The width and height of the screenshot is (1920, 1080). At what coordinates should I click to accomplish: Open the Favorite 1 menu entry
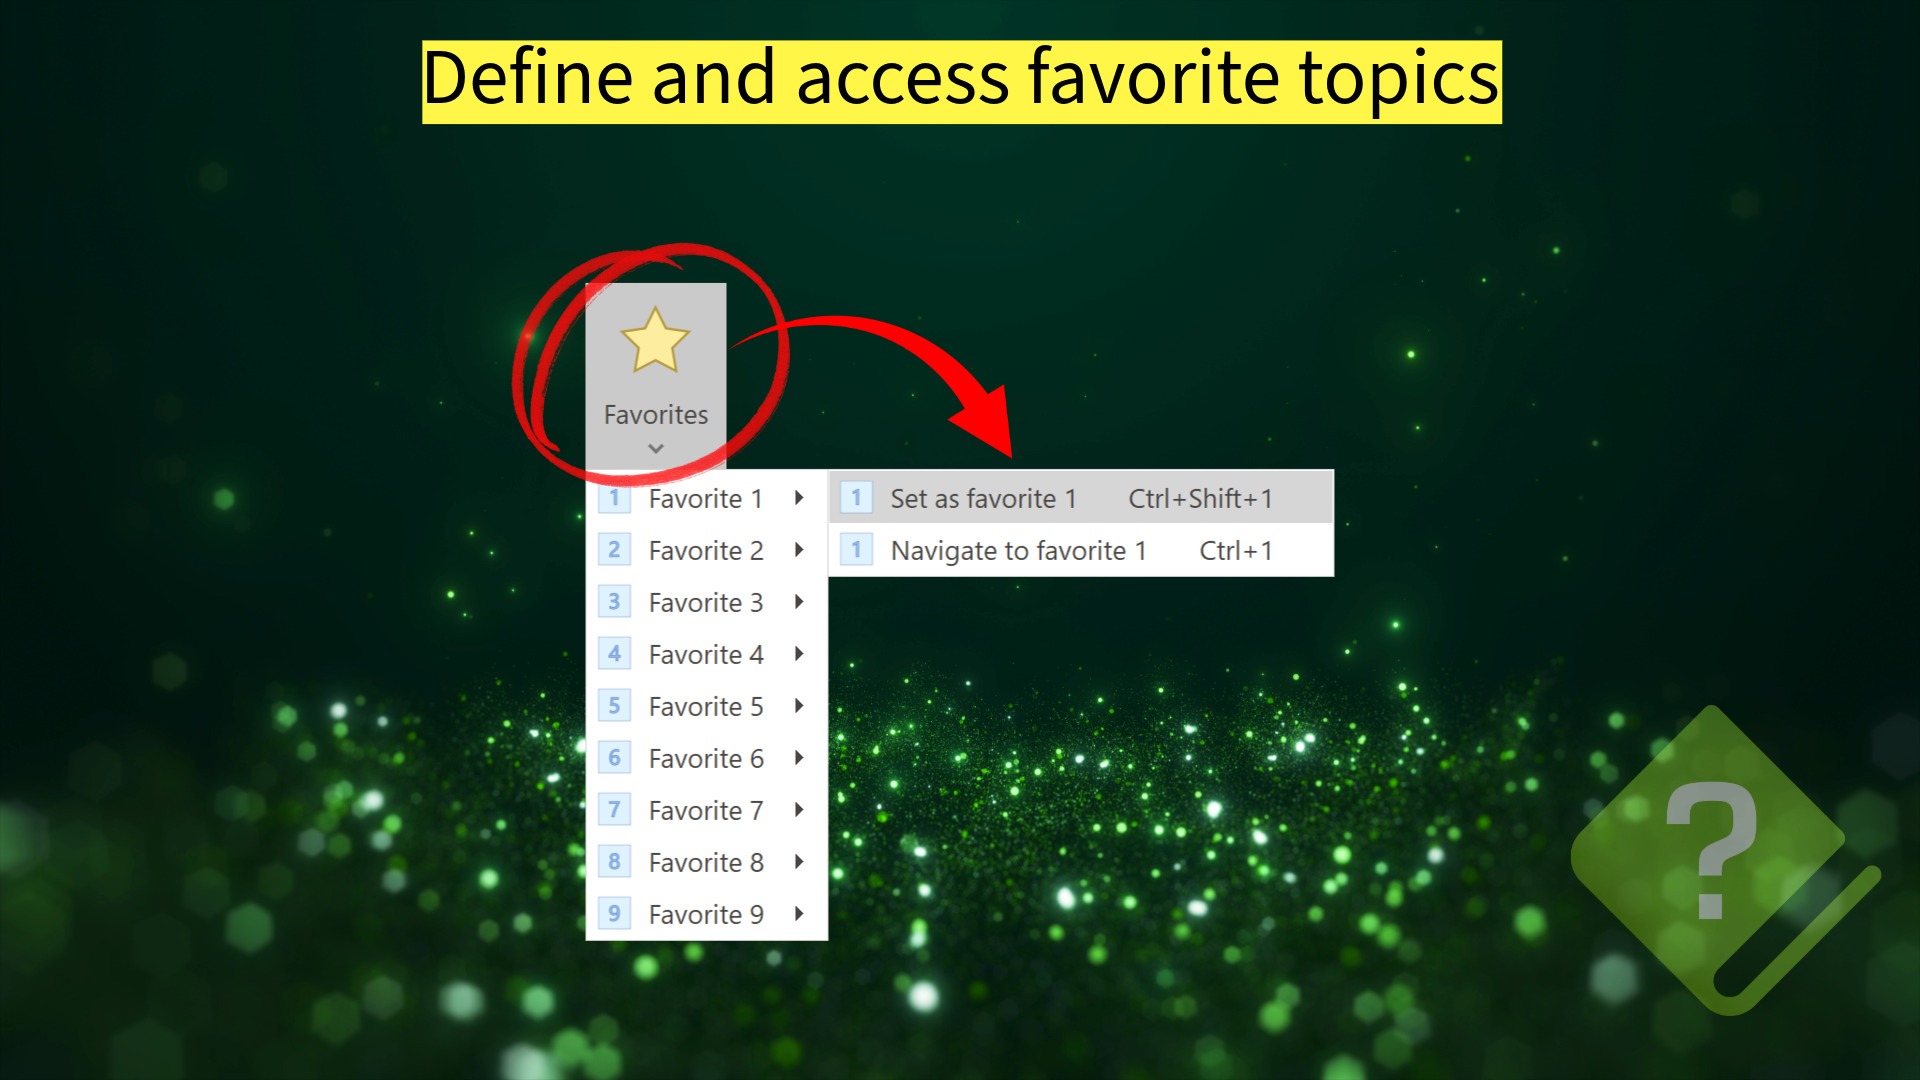click(x=706, y=498)
